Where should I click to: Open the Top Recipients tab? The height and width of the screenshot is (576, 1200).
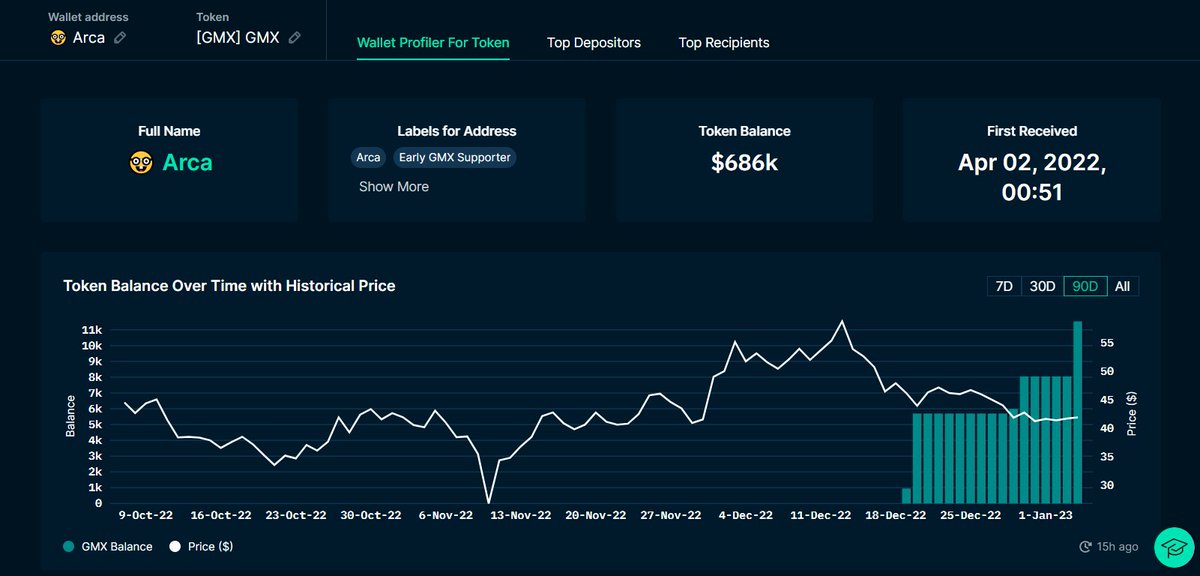point(724,42)
